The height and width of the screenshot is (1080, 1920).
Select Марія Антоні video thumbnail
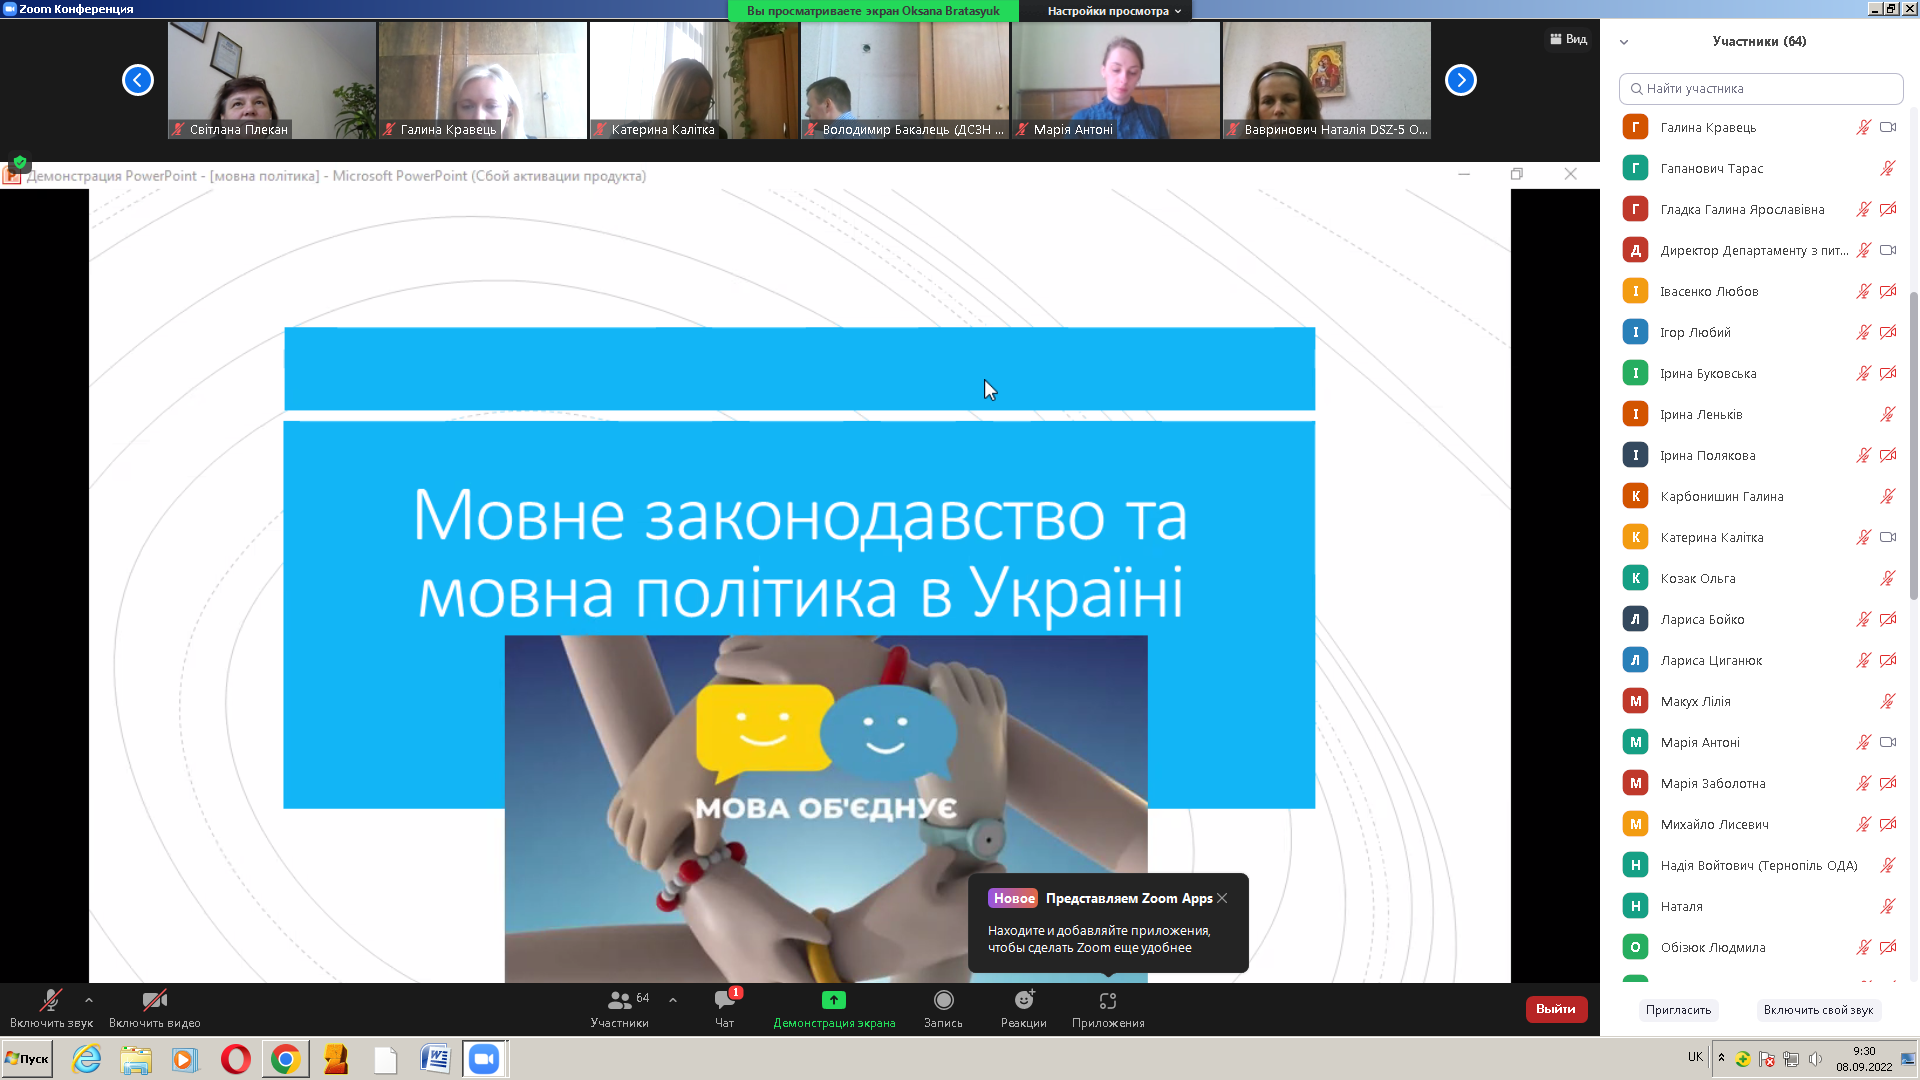click(x=1116, y=80)
